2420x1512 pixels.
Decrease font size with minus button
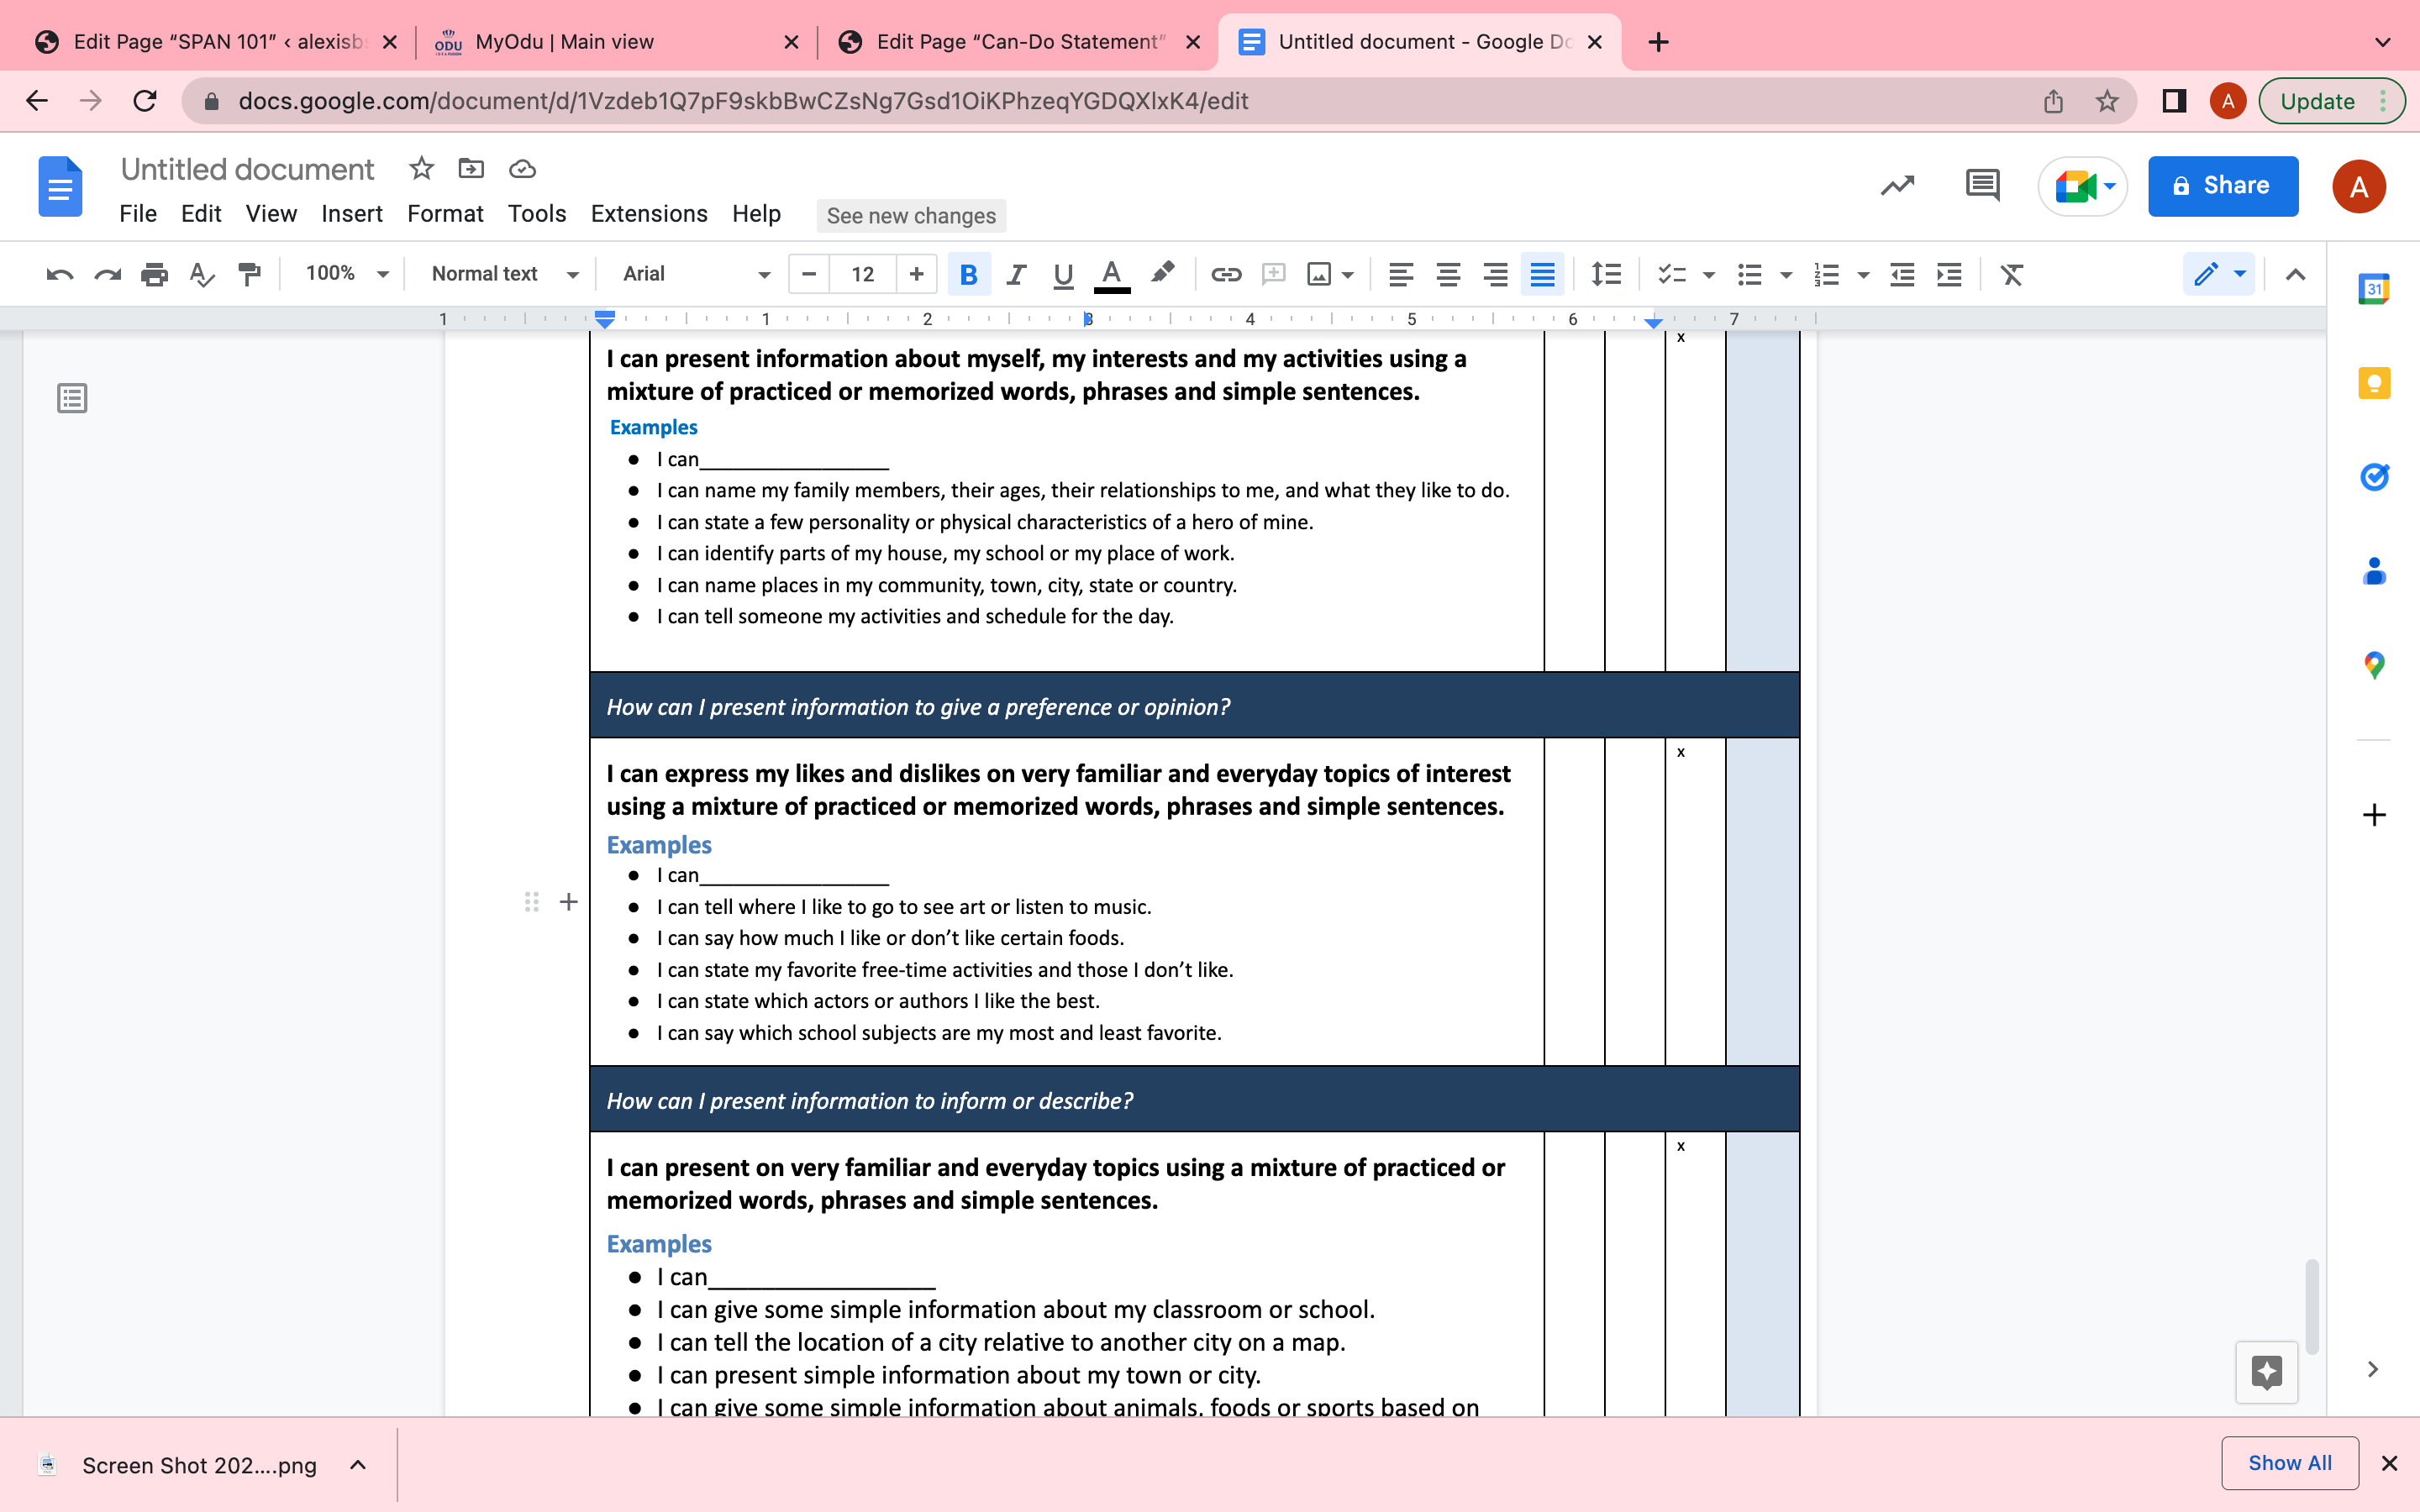(809, 274)
